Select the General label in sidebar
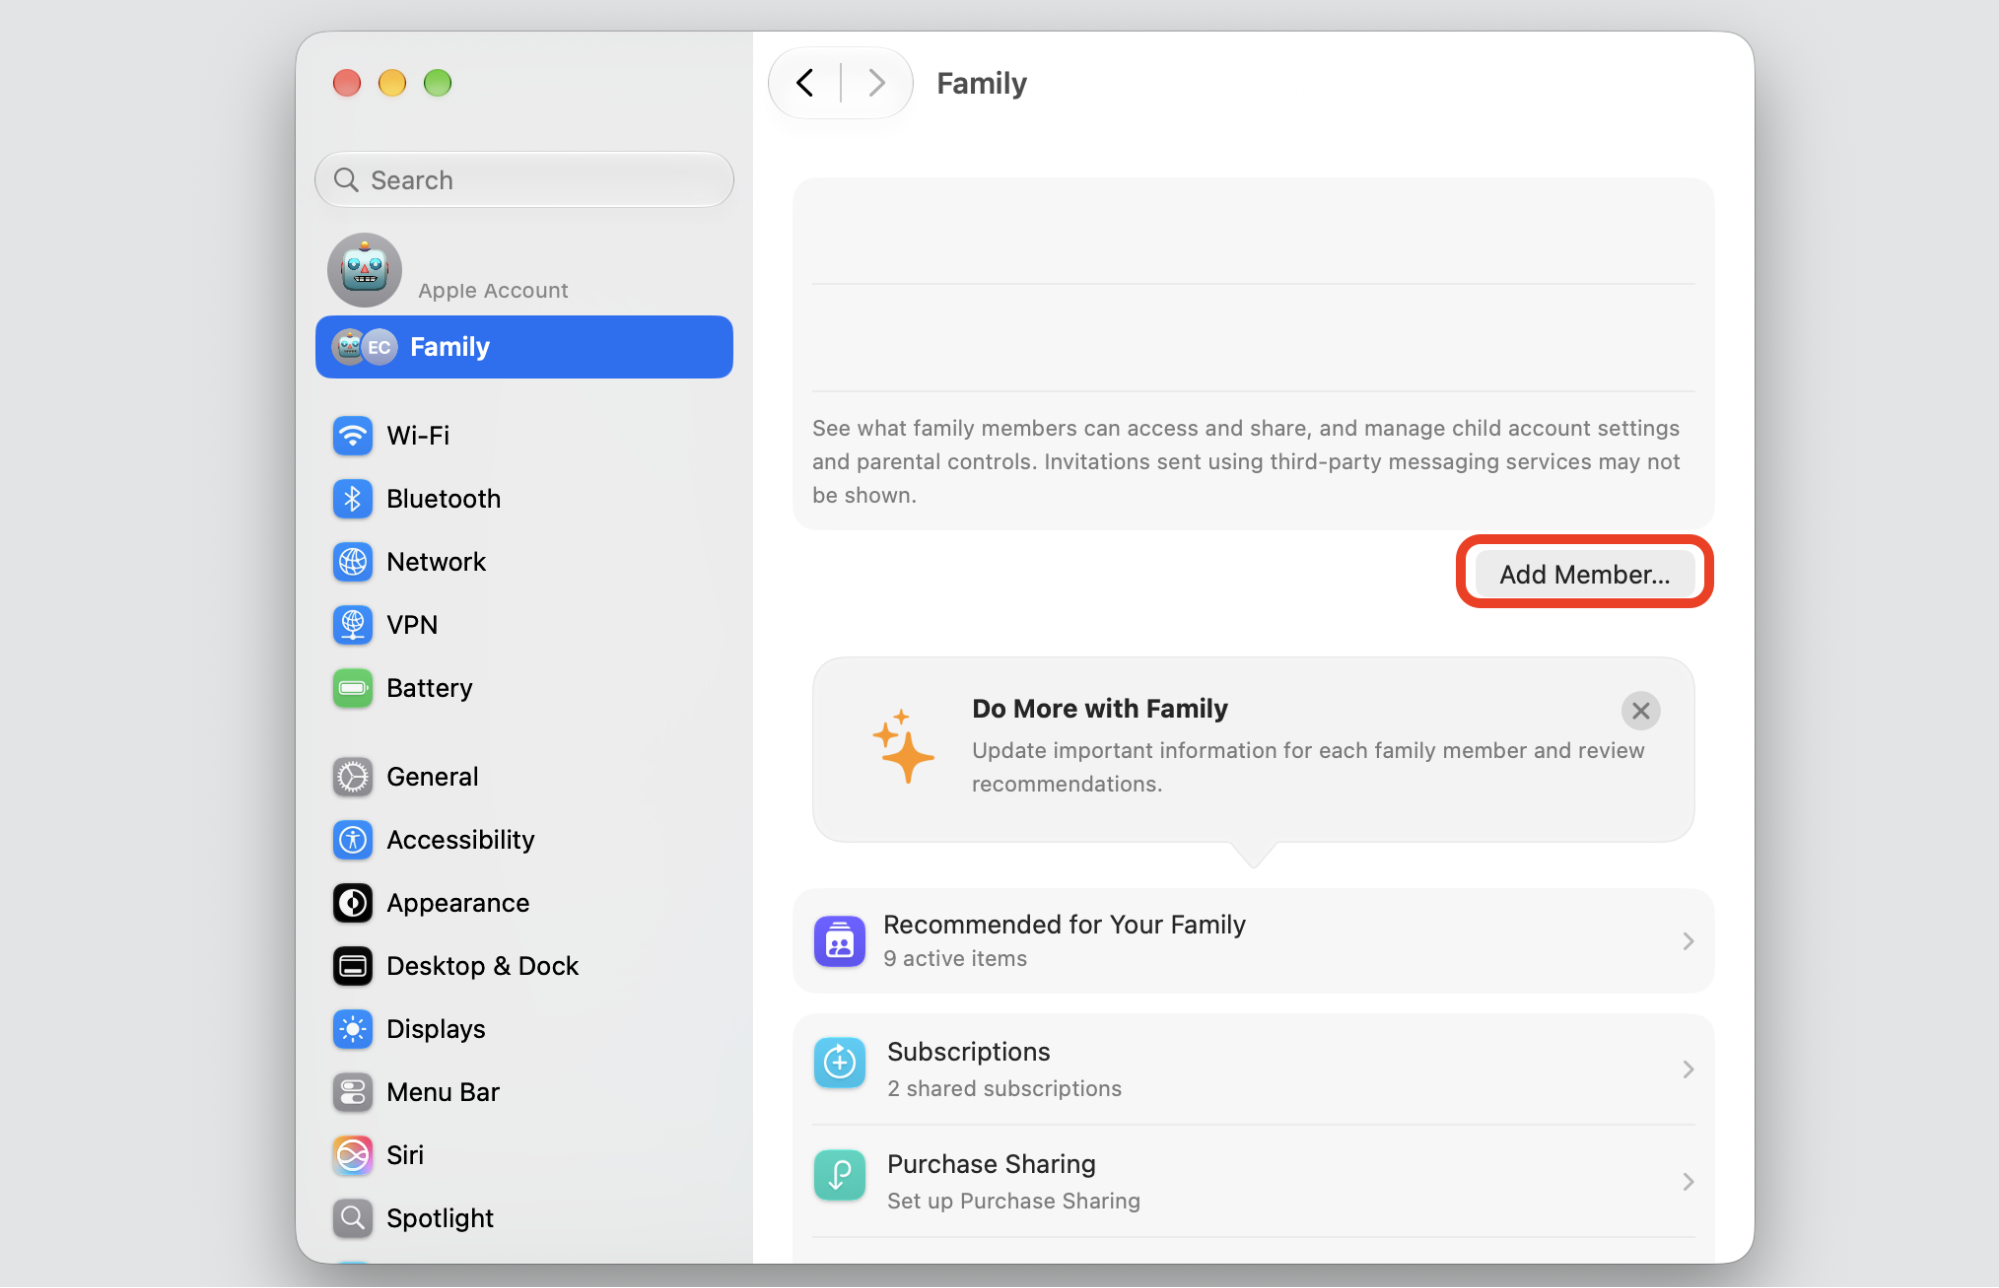Viewport: 1999px width, 1288px height. pyautogui.click(x=432, y=777)
